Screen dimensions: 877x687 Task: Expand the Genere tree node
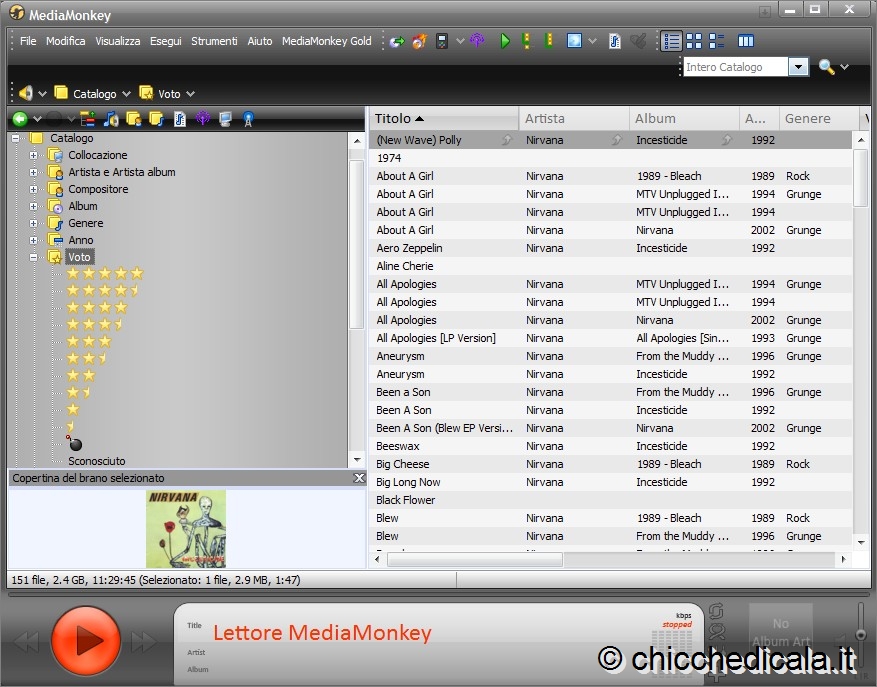coord(34,223)
